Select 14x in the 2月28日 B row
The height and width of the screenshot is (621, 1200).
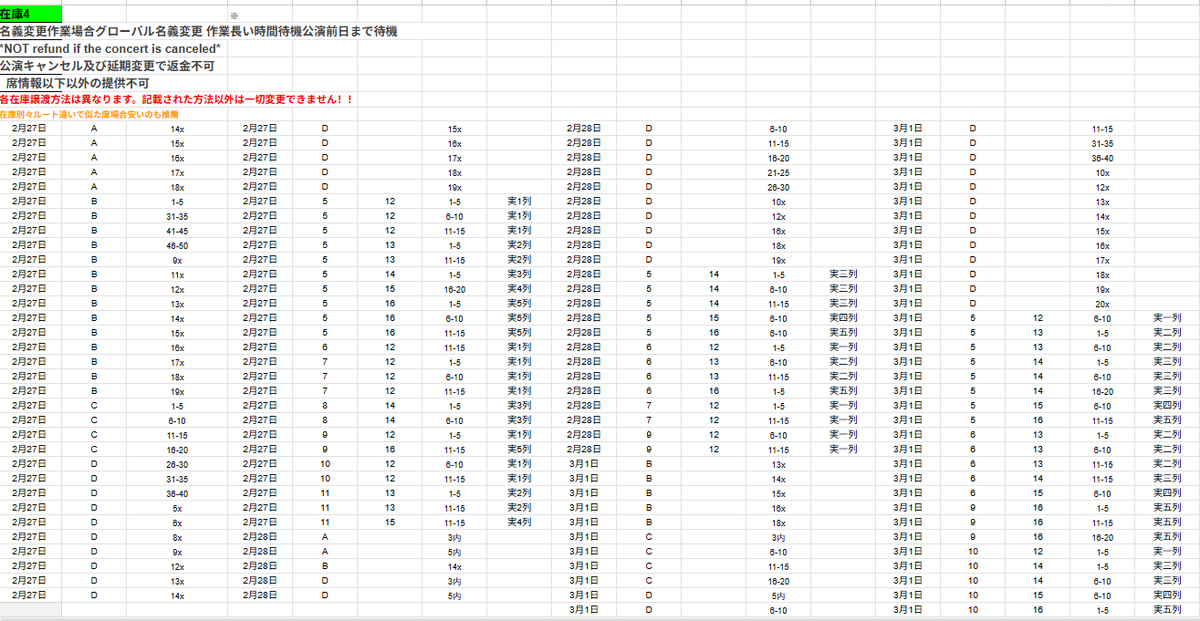tap(454, 565)
